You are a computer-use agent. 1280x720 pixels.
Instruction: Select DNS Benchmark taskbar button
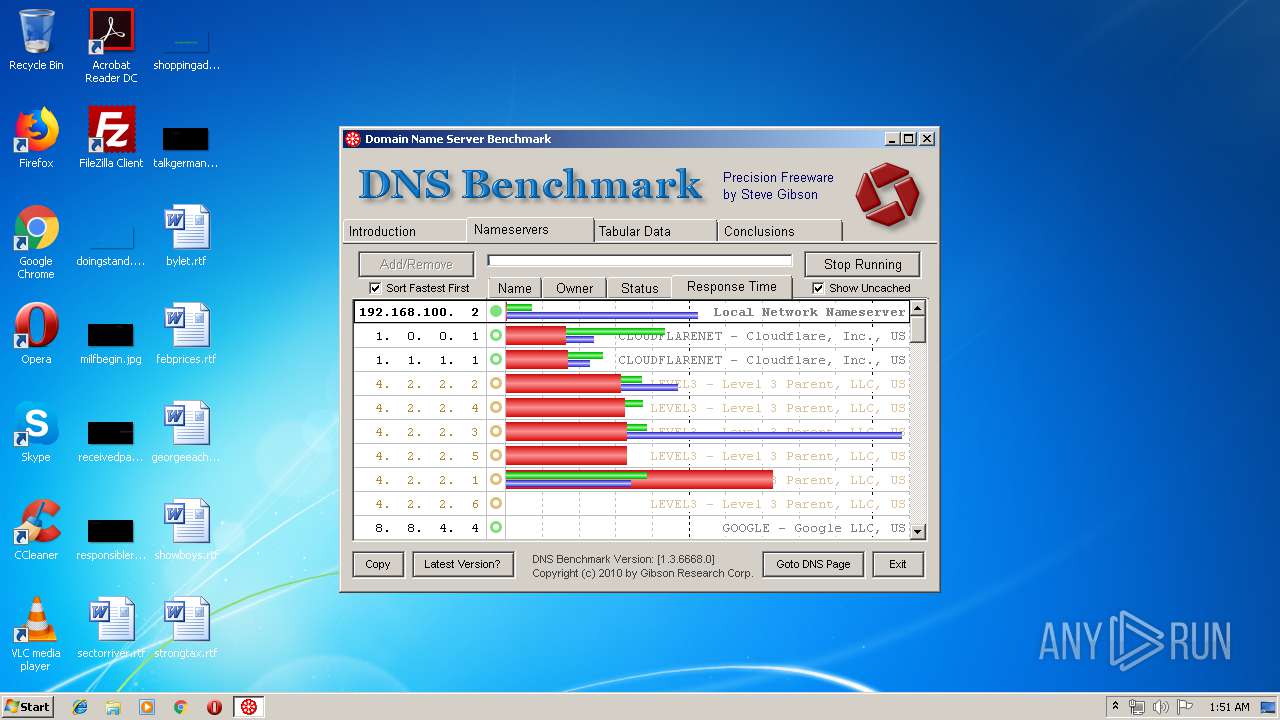(249, 707)
